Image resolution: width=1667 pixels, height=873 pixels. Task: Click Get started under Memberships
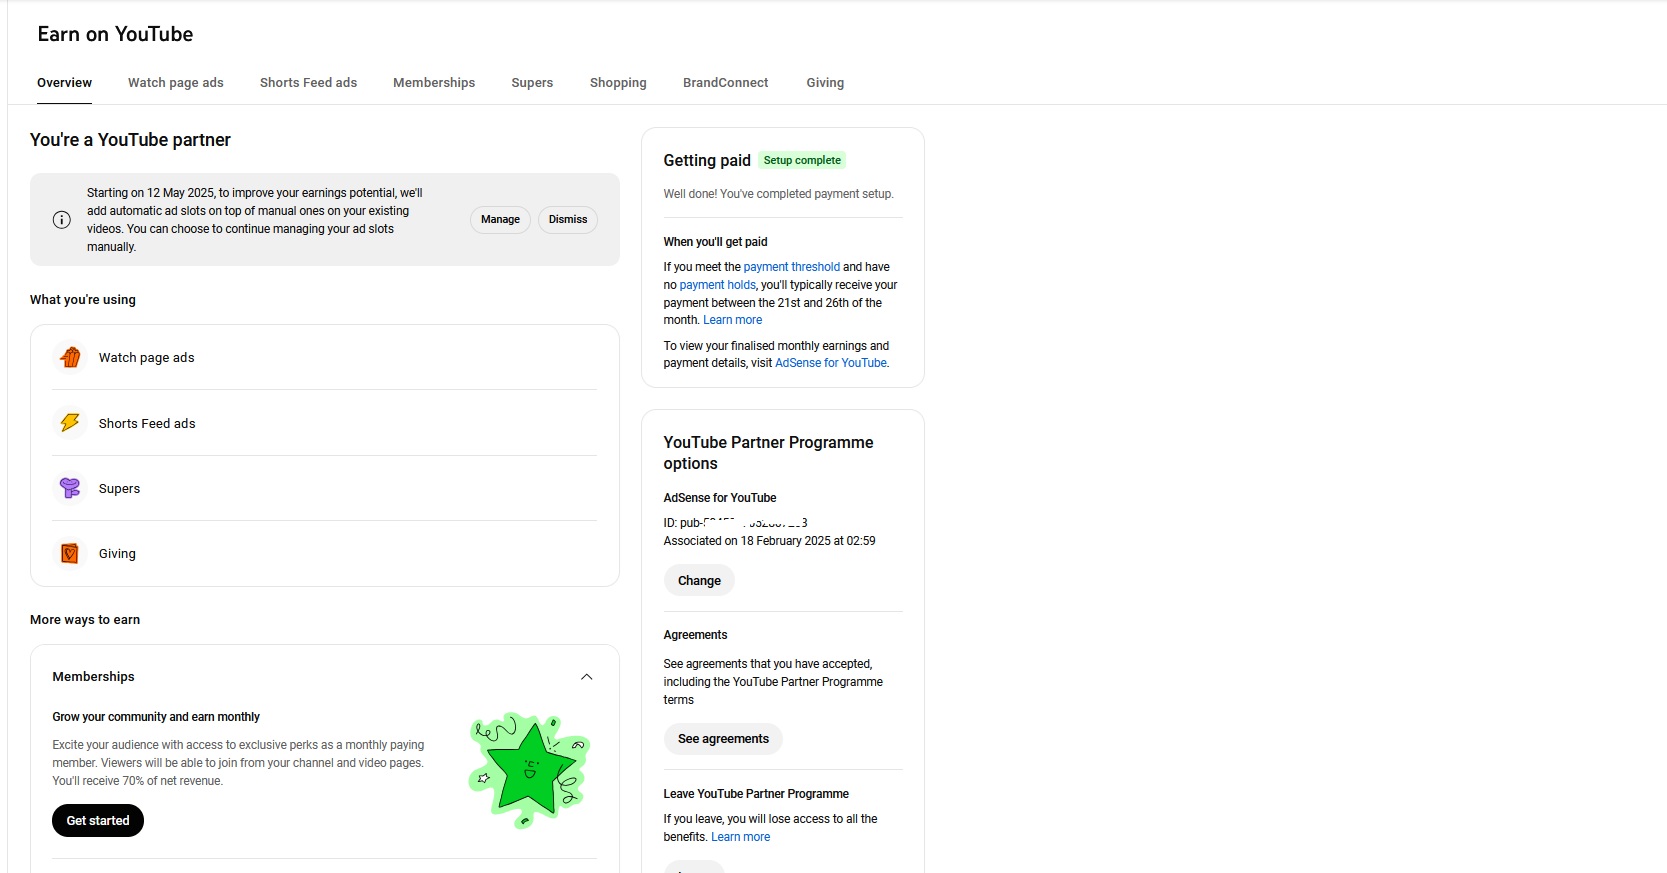pos(98,821)
